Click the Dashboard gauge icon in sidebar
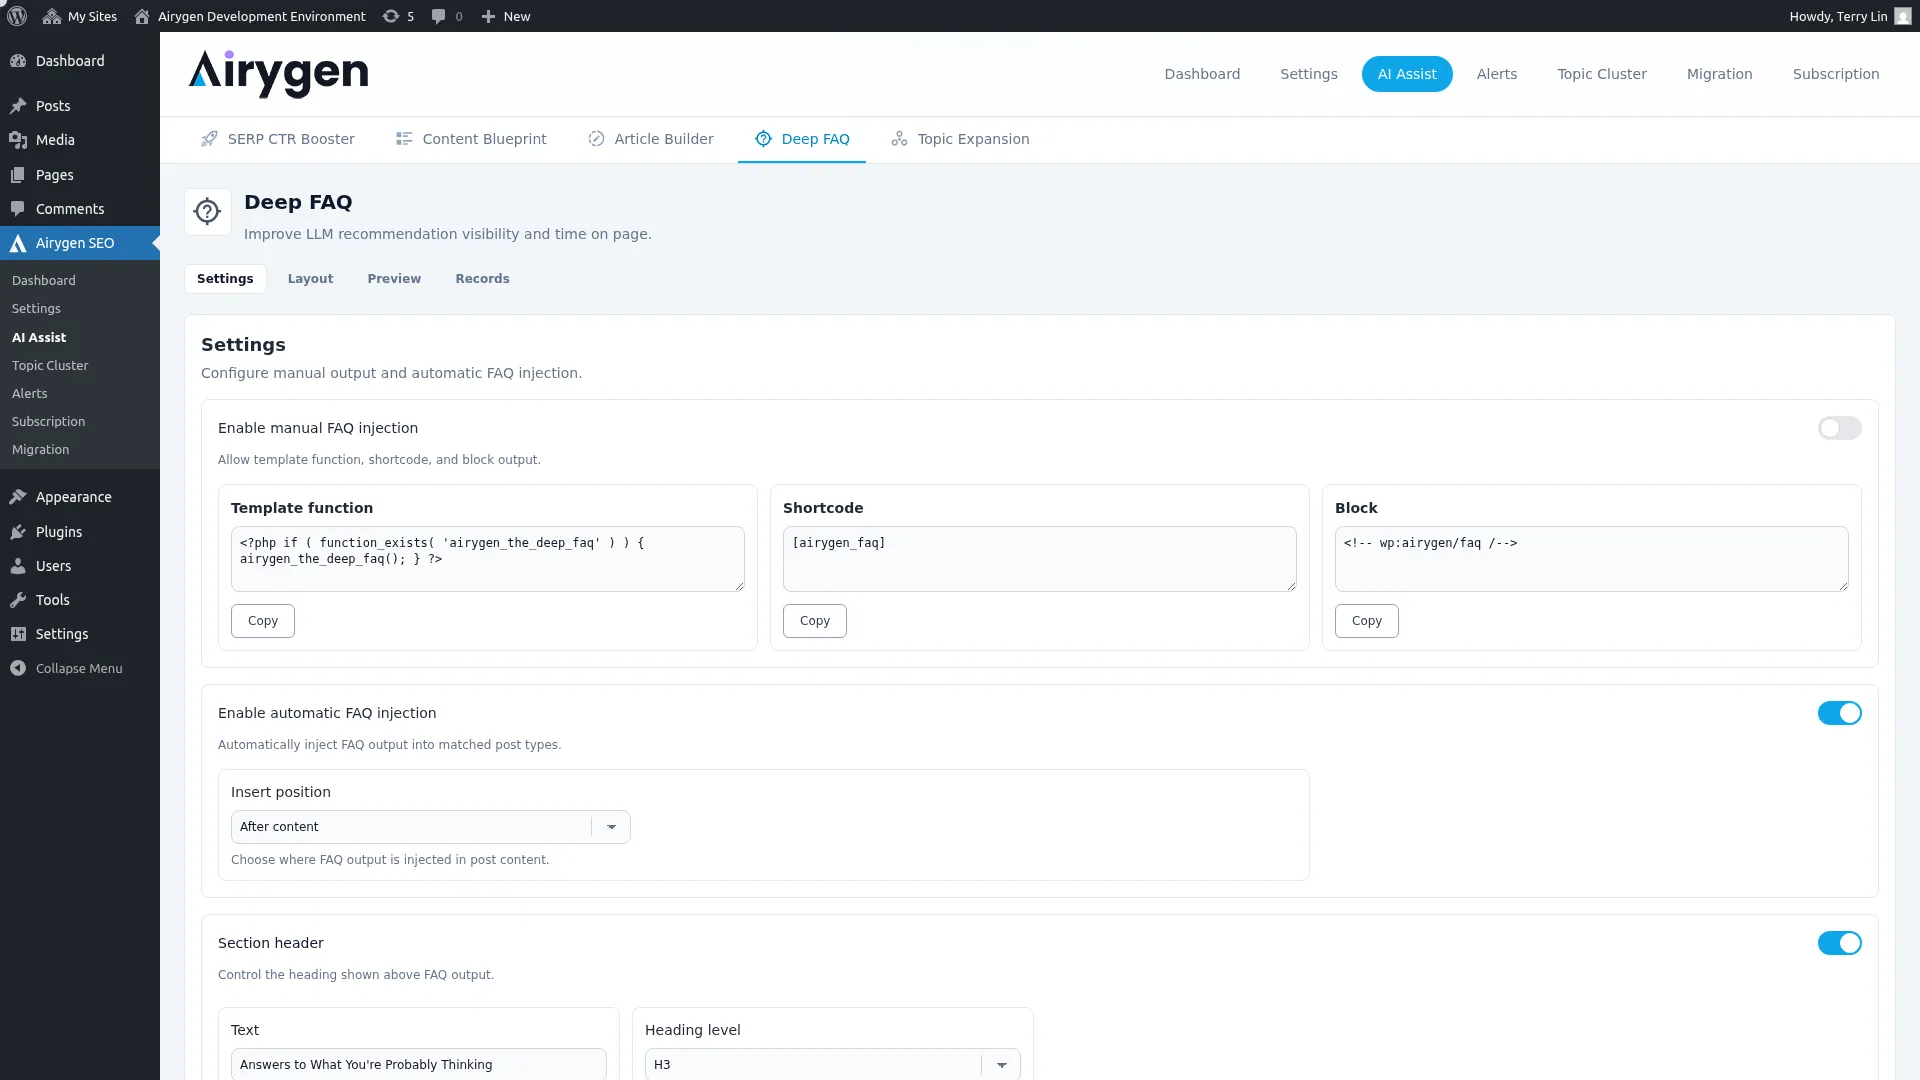Screen dimensions: 1920x1080 coord(18,61)
